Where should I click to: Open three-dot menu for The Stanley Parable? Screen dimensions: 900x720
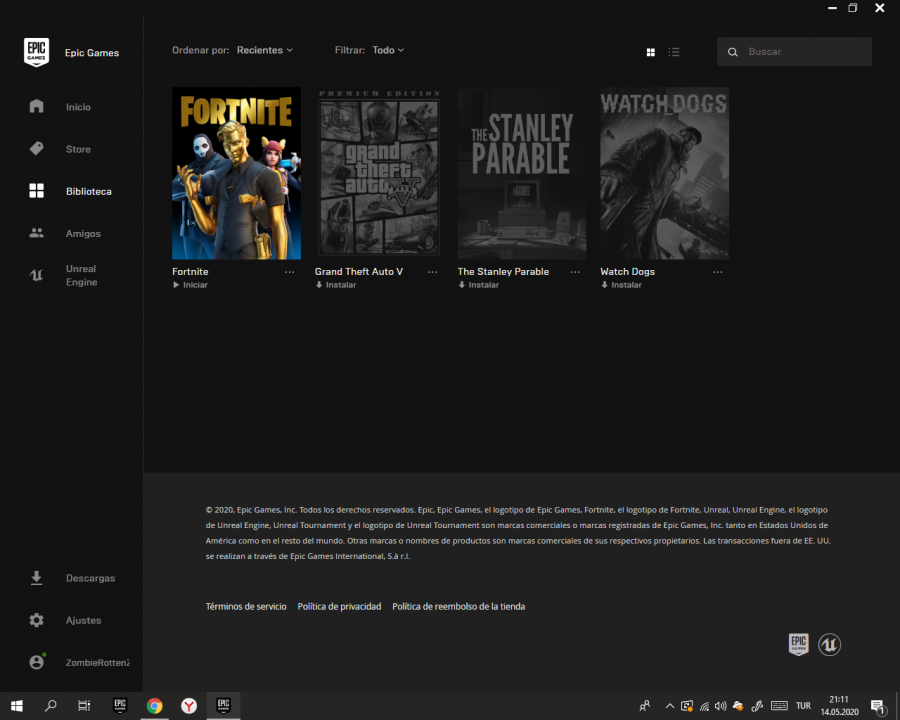pos(575,272)
